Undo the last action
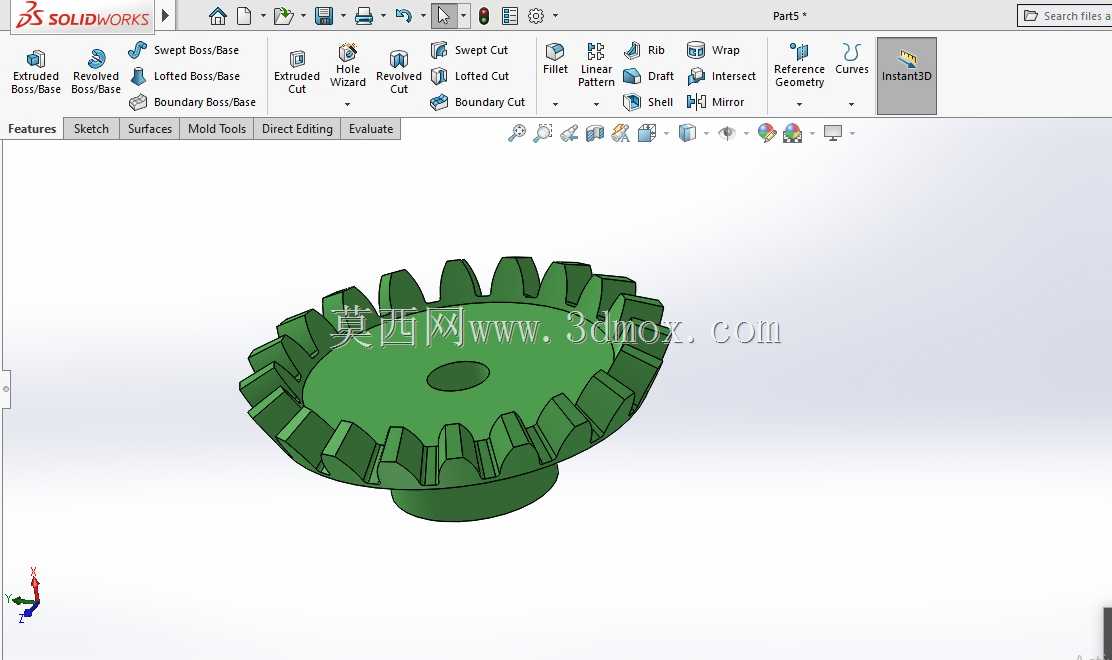 (x=404, y=16)
